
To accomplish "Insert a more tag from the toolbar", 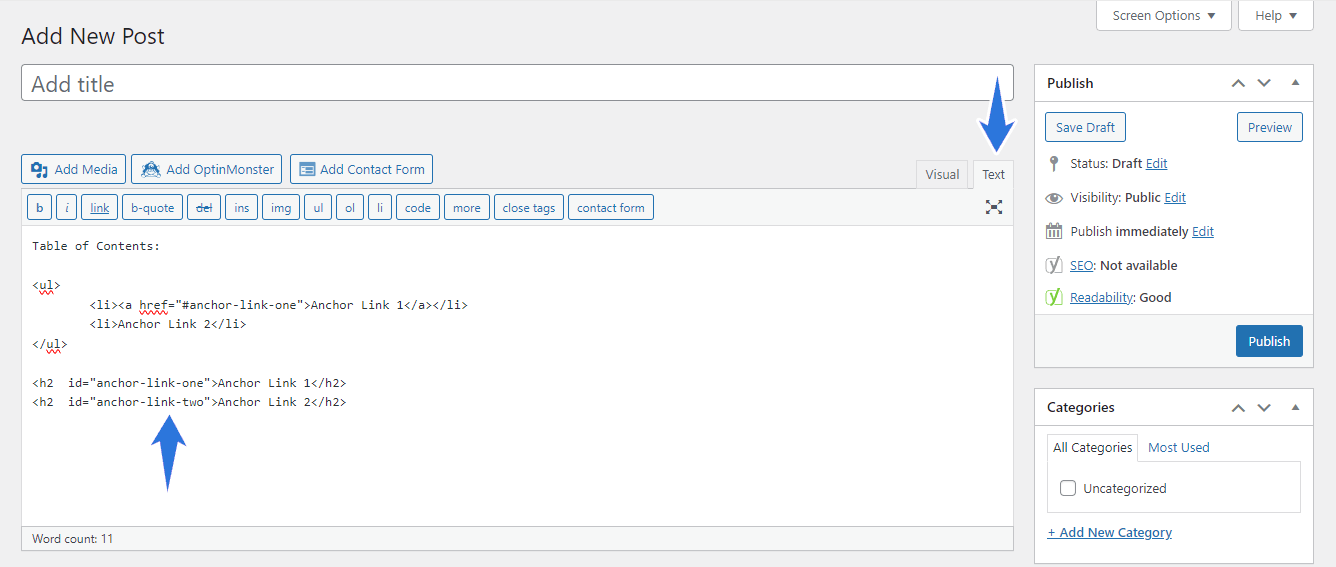I will (x=467, y=208).
